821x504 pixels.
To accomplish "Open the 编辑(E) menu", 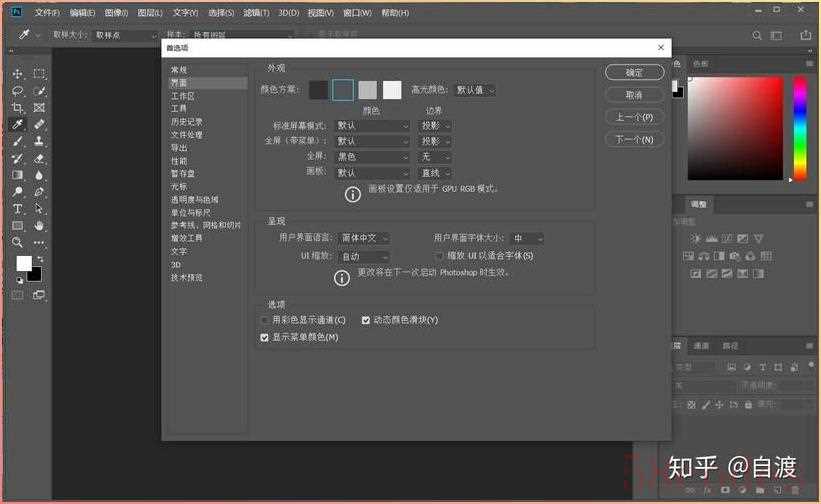I will pyautogui.click(x=82, y=13).
